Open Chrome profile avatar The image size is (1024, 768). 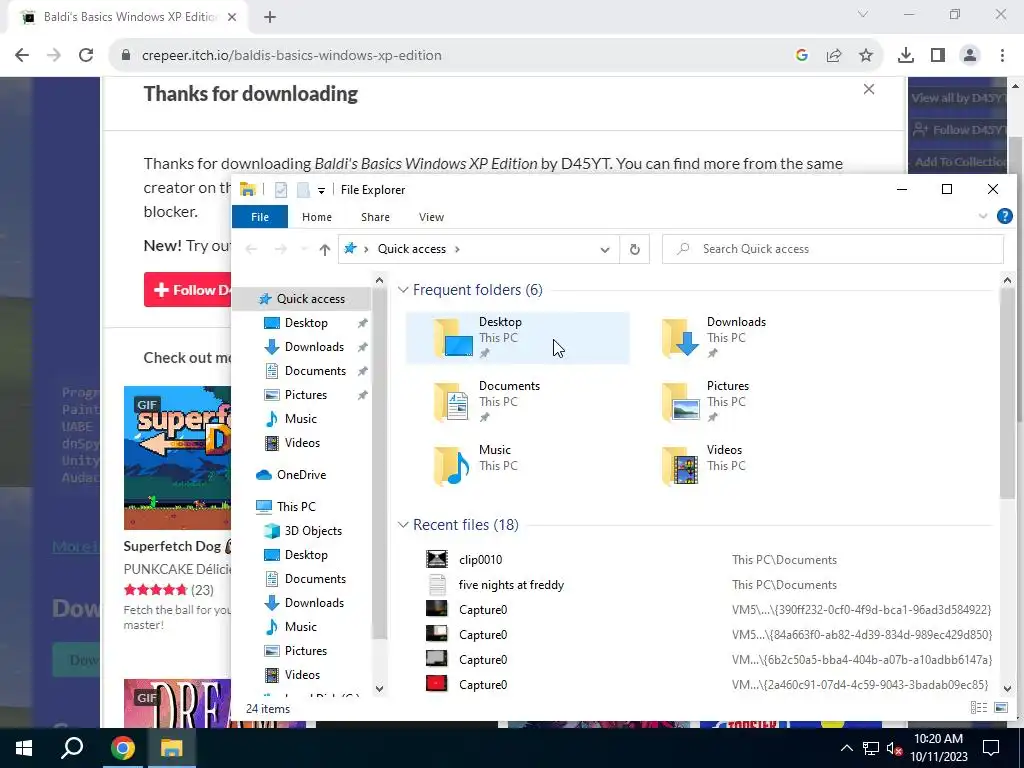(x=970, y=56)
